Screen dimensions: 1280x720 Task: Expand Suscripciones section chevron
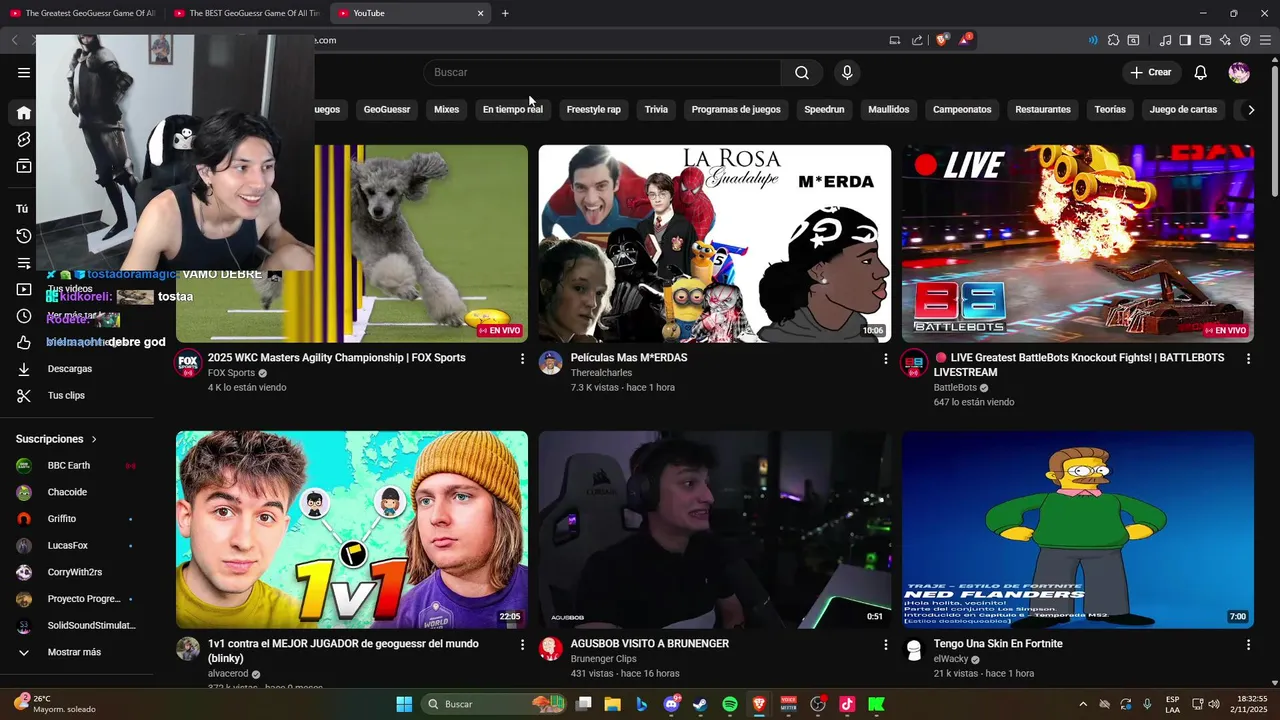95,439
